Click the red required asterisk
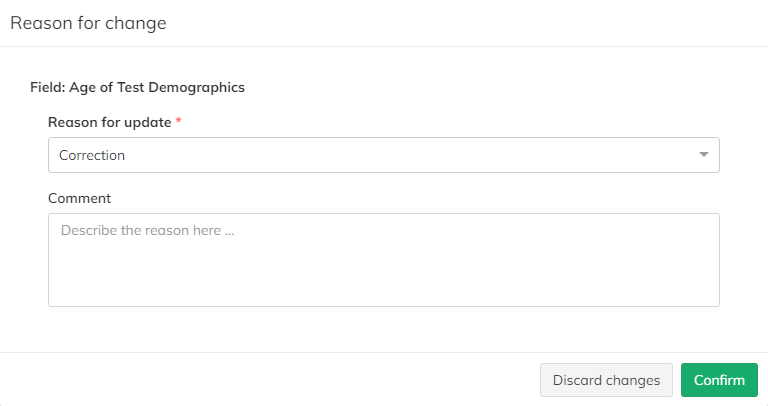This screenshot has height=406, width=768. 179,121
